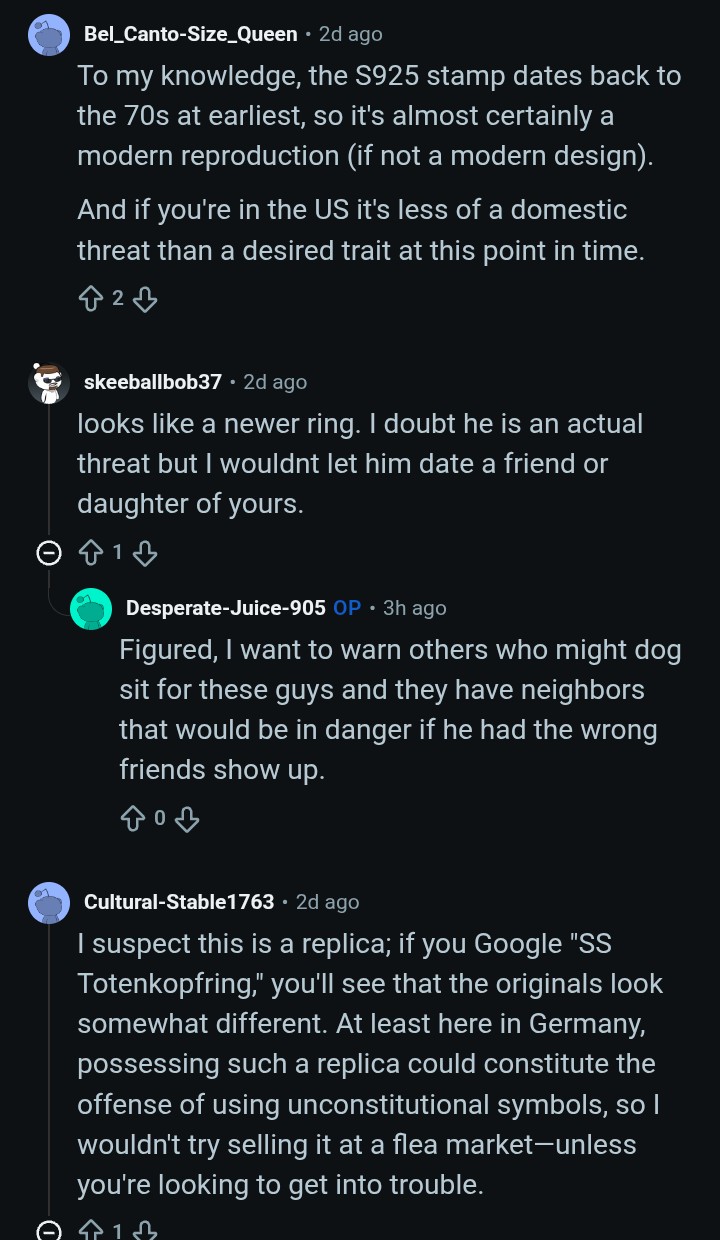
Task: Downvote skeeballbob37's comment
Action: click(x=146, y=552)
